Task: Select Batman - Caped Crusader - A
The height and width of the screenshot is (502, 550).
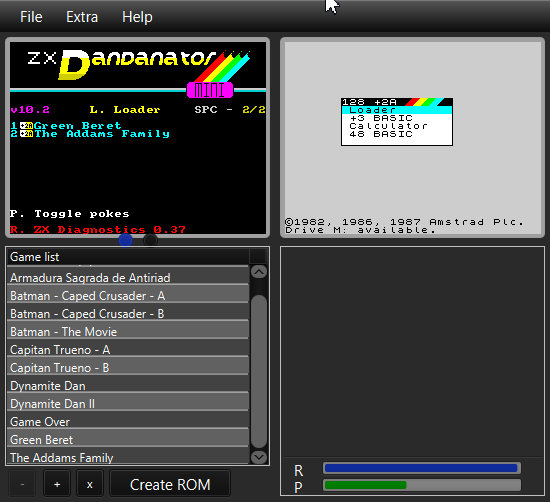Action: click(x=128, y=295)
